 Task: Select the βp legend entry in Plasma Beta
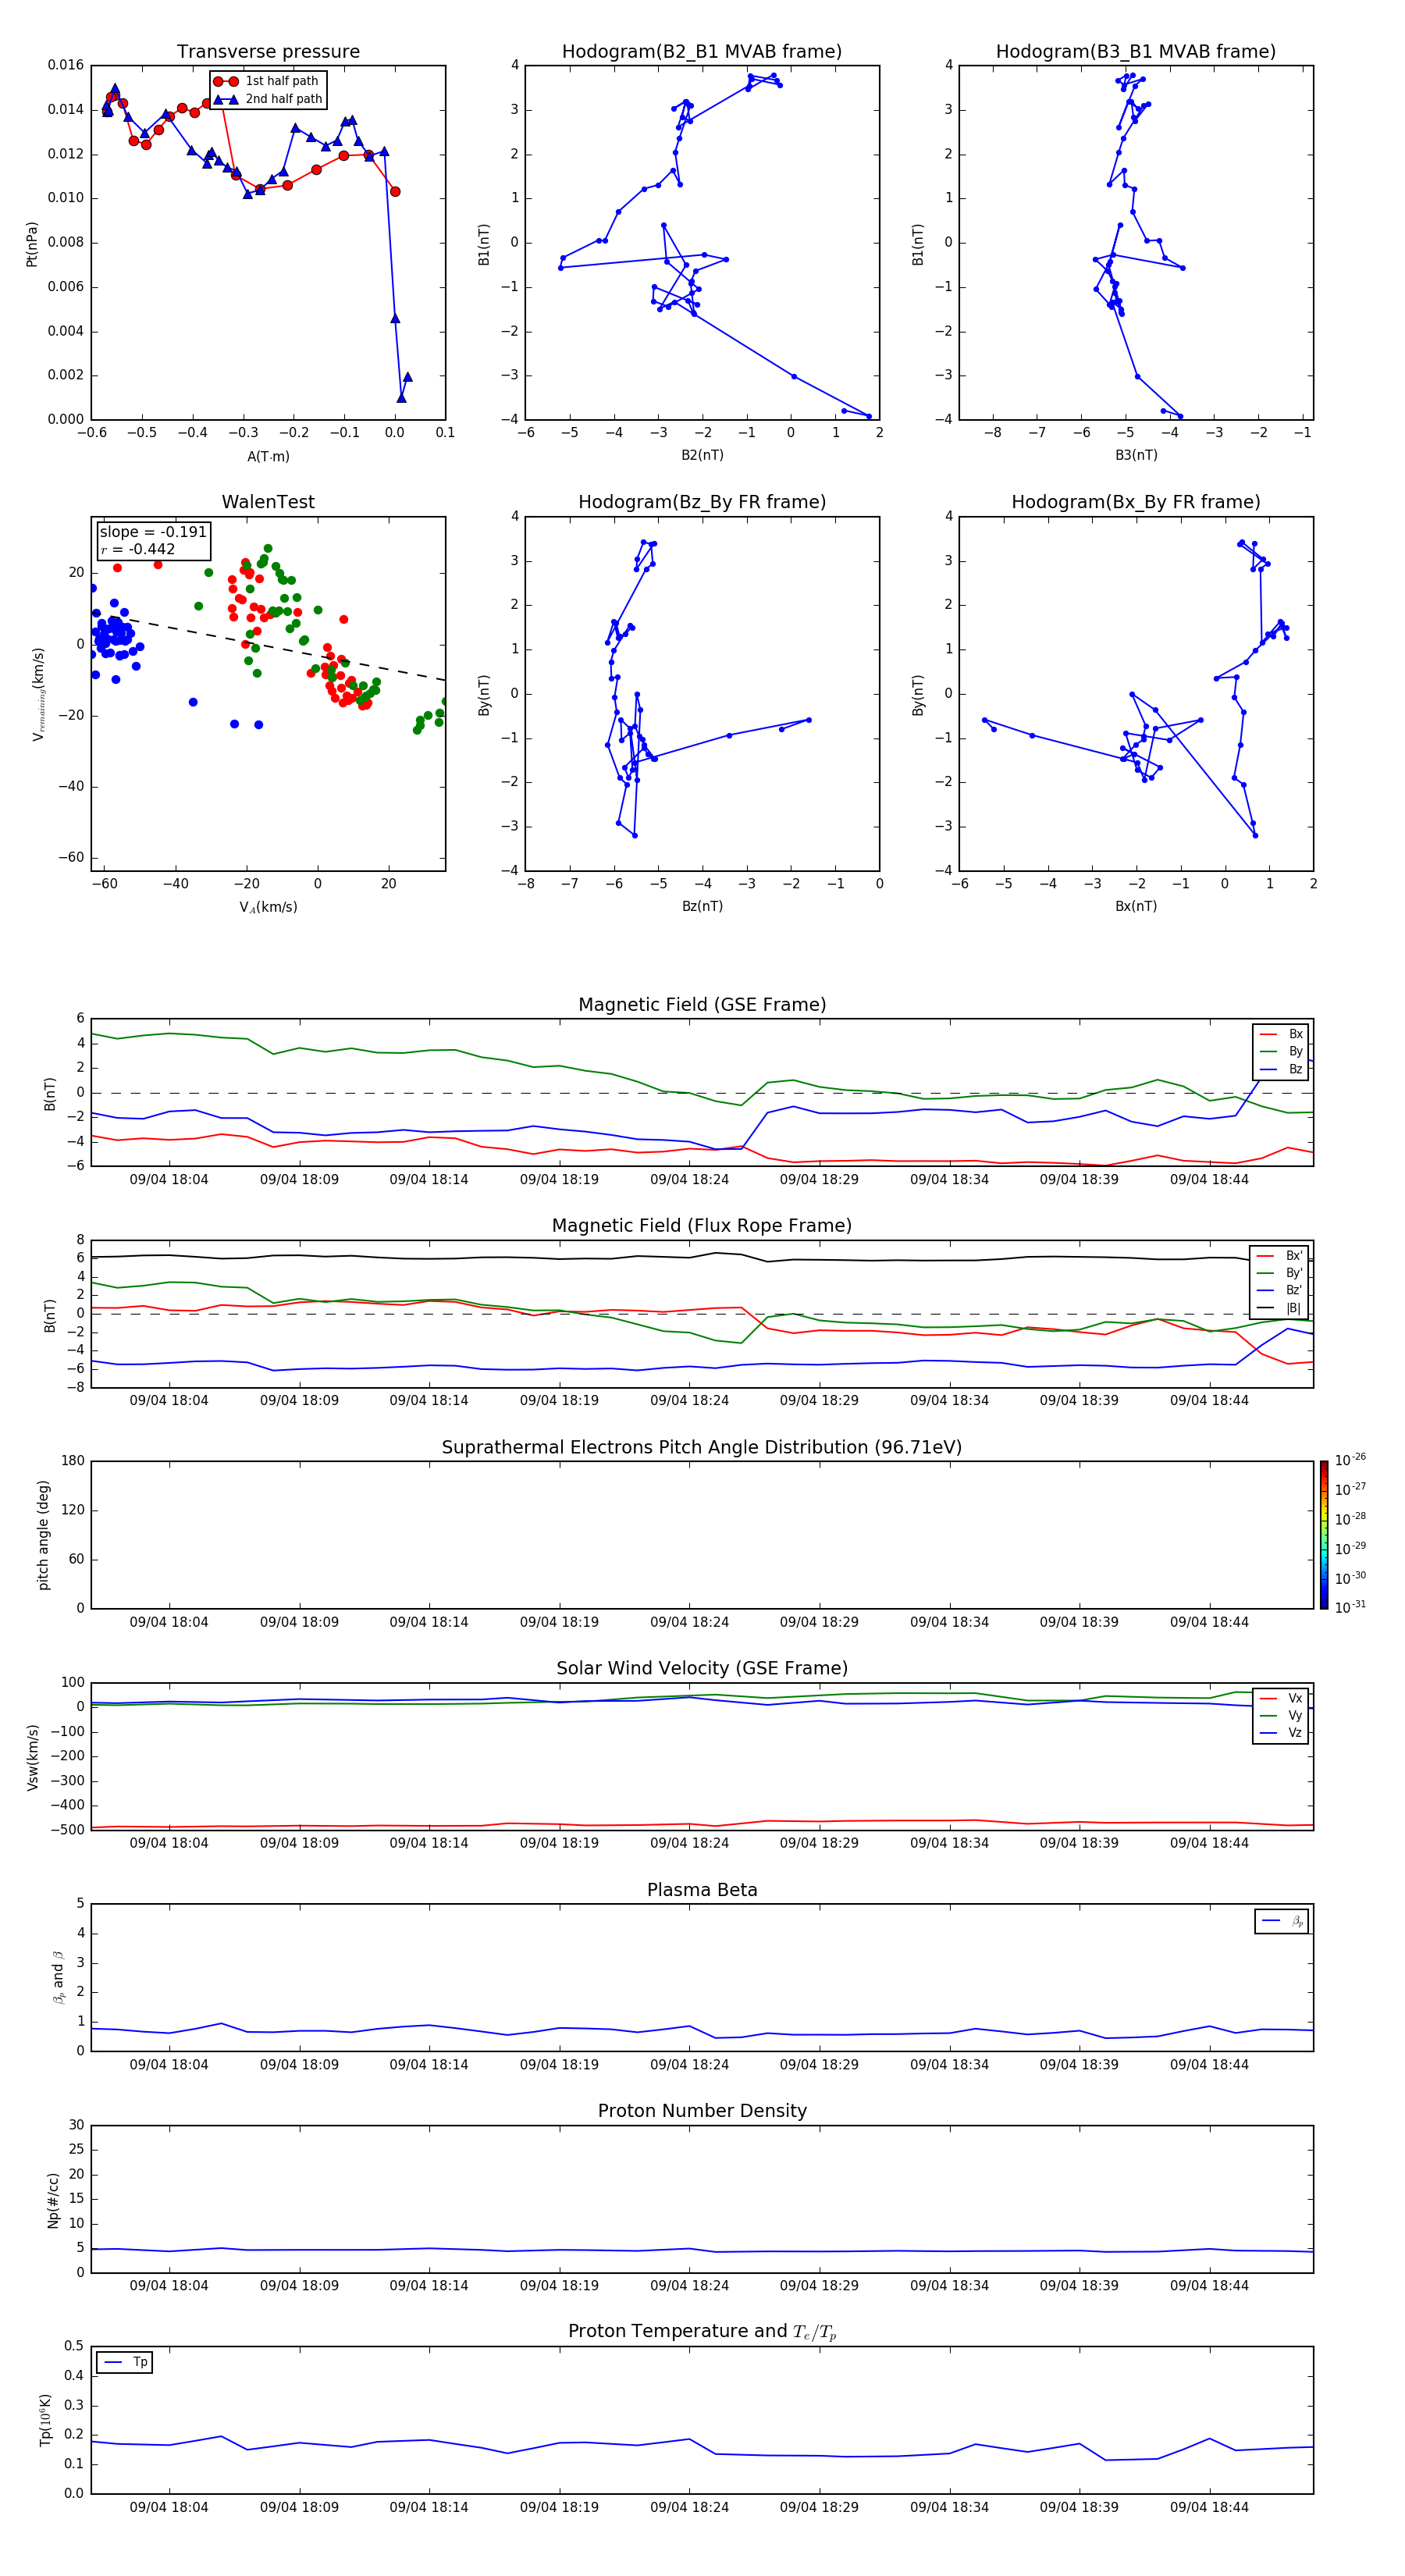(1282, 1921)
